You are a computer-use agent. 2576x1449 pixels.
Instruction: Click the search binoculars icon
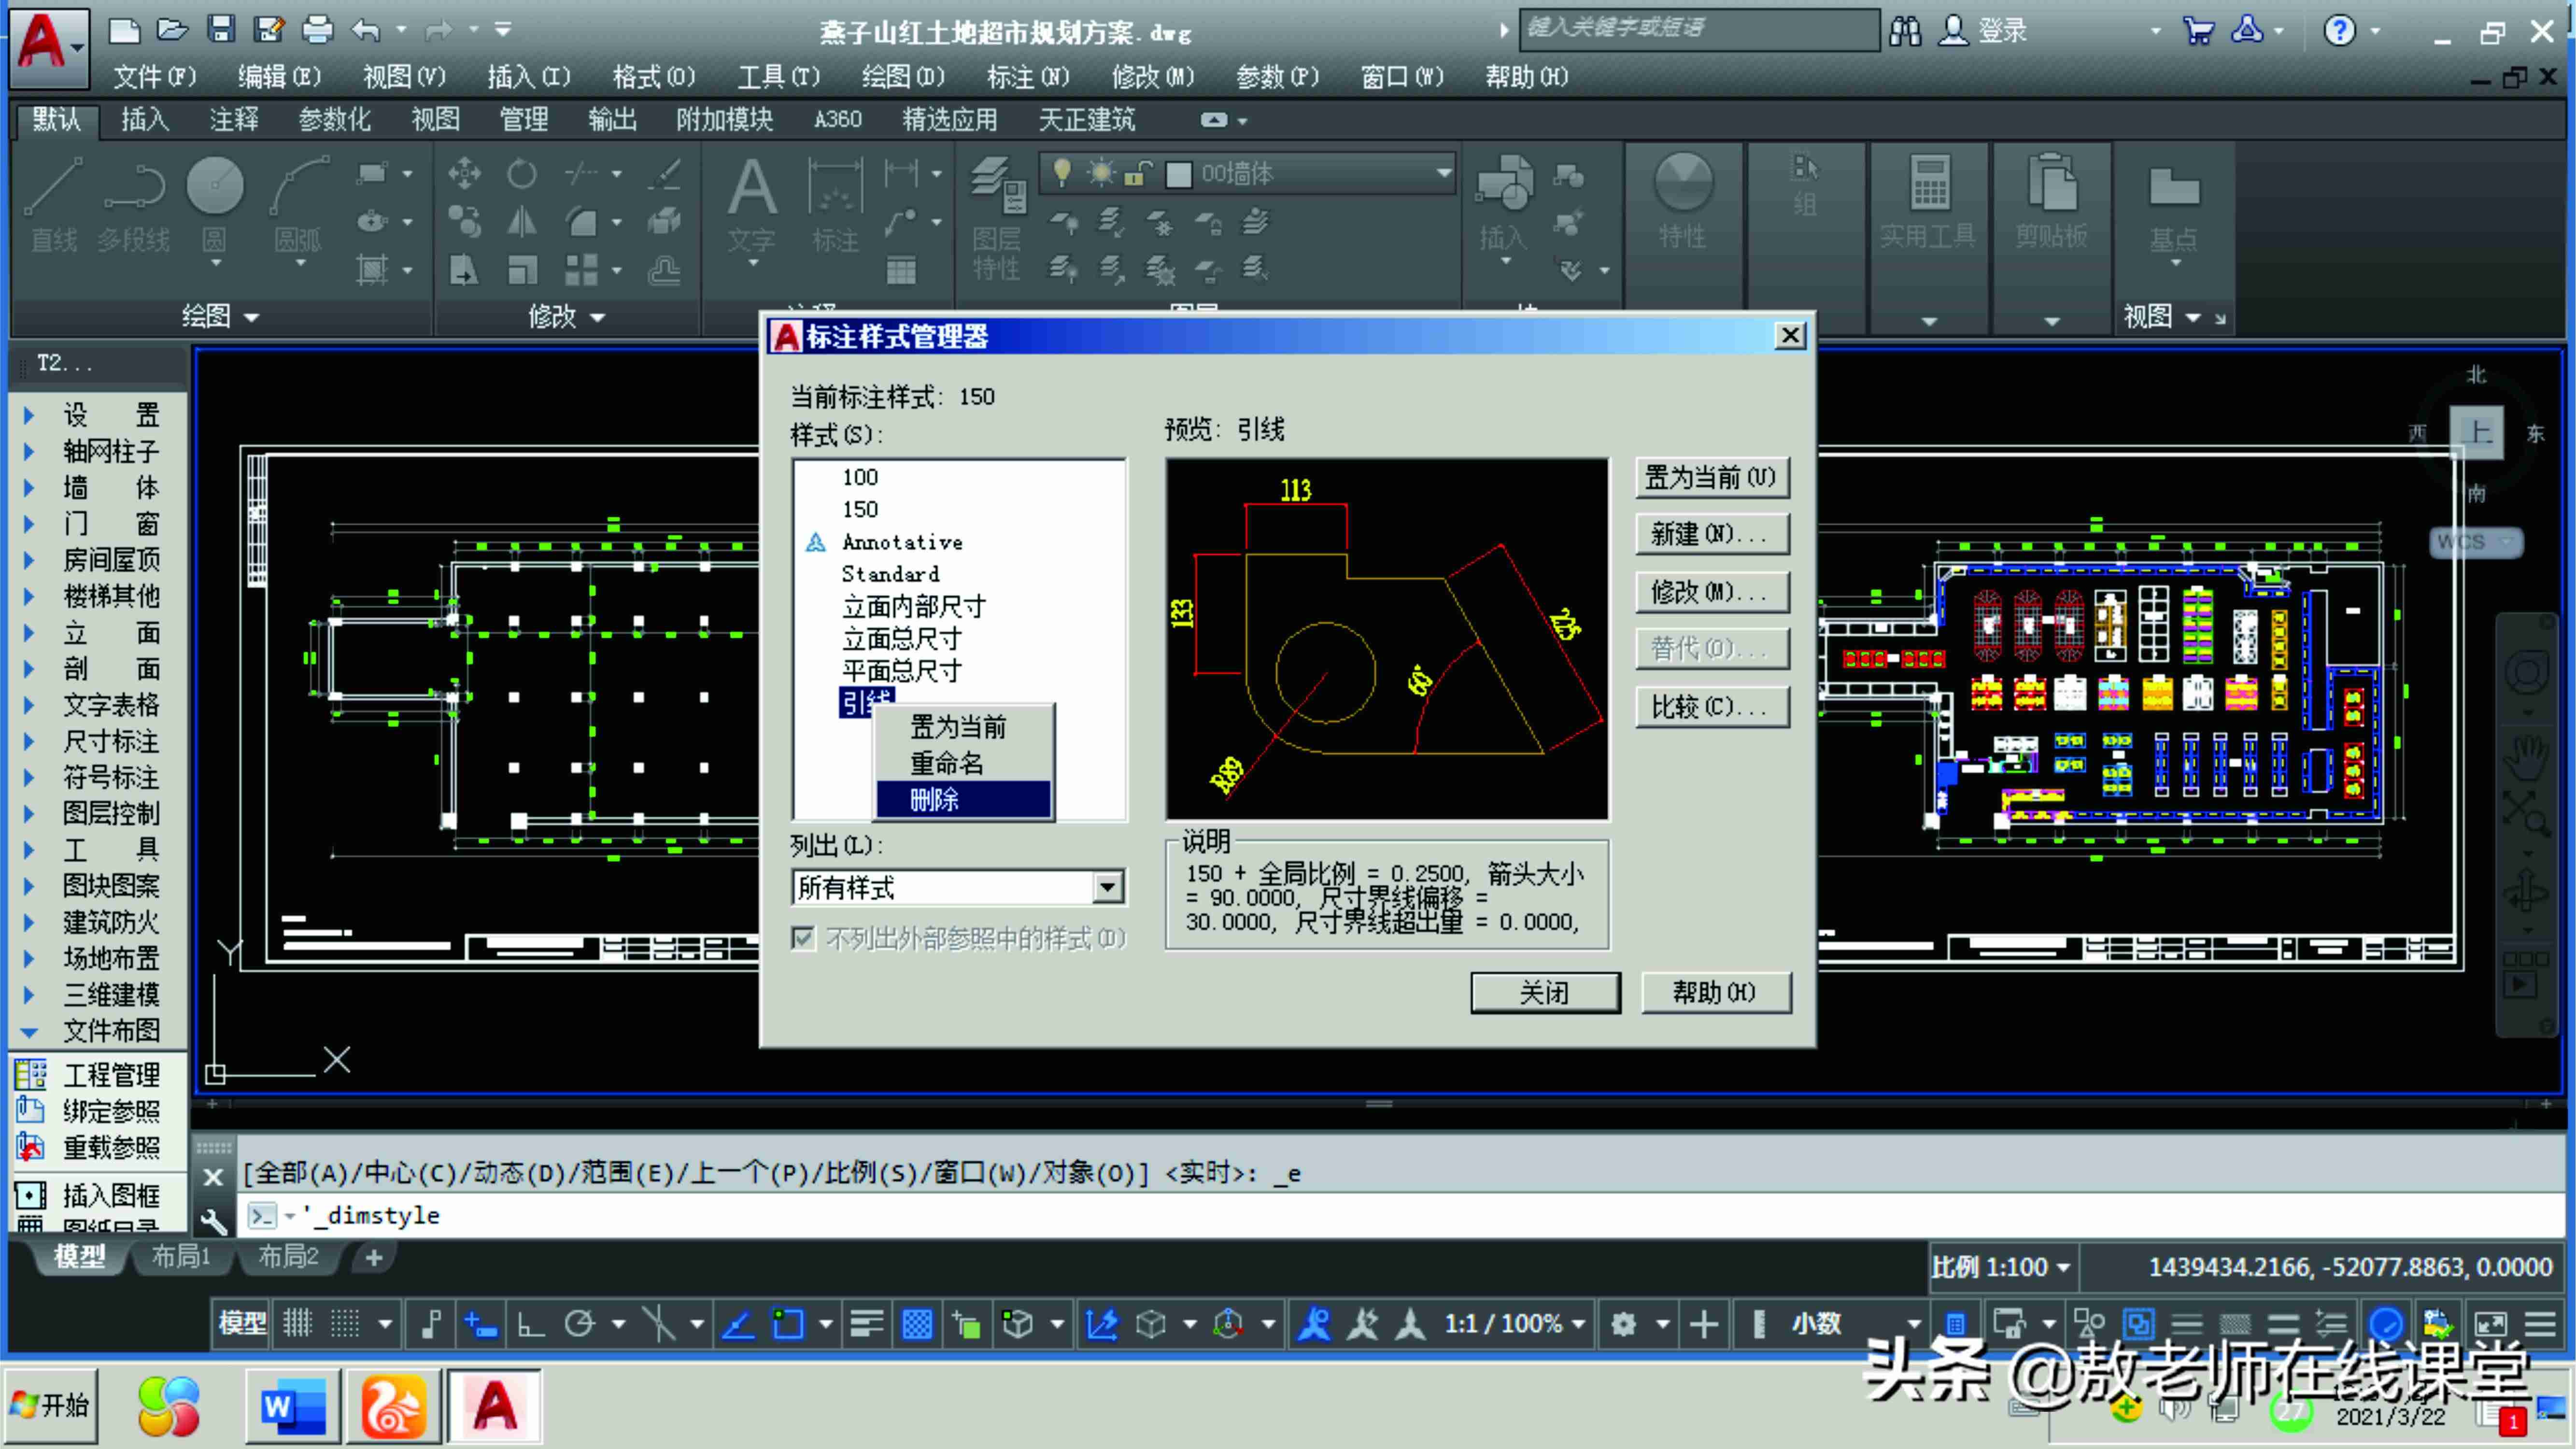coord(1905,31)
